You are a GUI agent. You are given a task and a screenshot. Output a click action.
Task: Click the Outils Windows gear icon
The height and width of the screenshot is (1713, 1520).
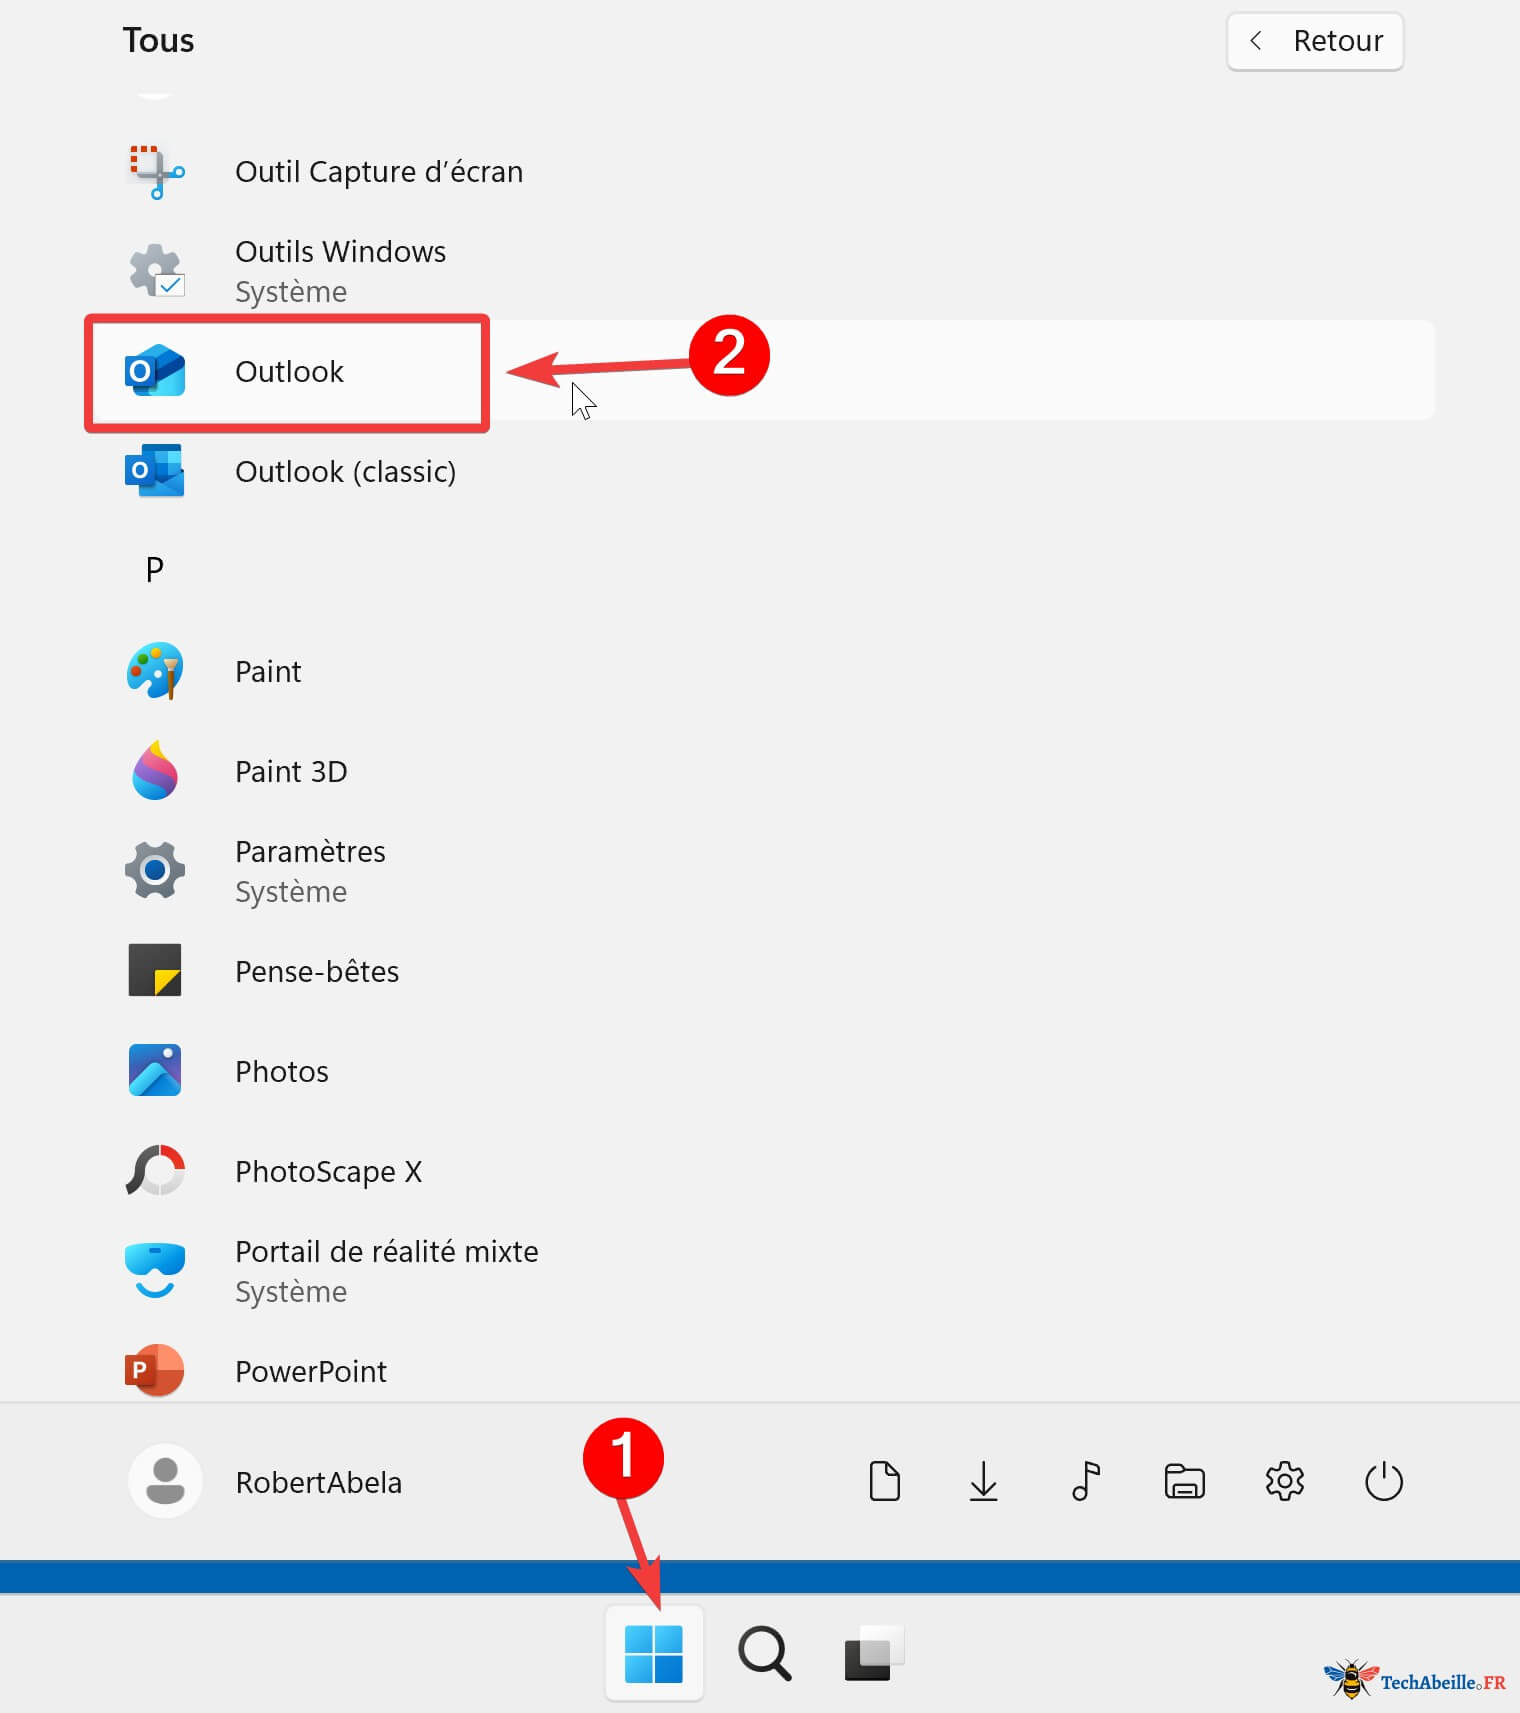coord(156,271)
